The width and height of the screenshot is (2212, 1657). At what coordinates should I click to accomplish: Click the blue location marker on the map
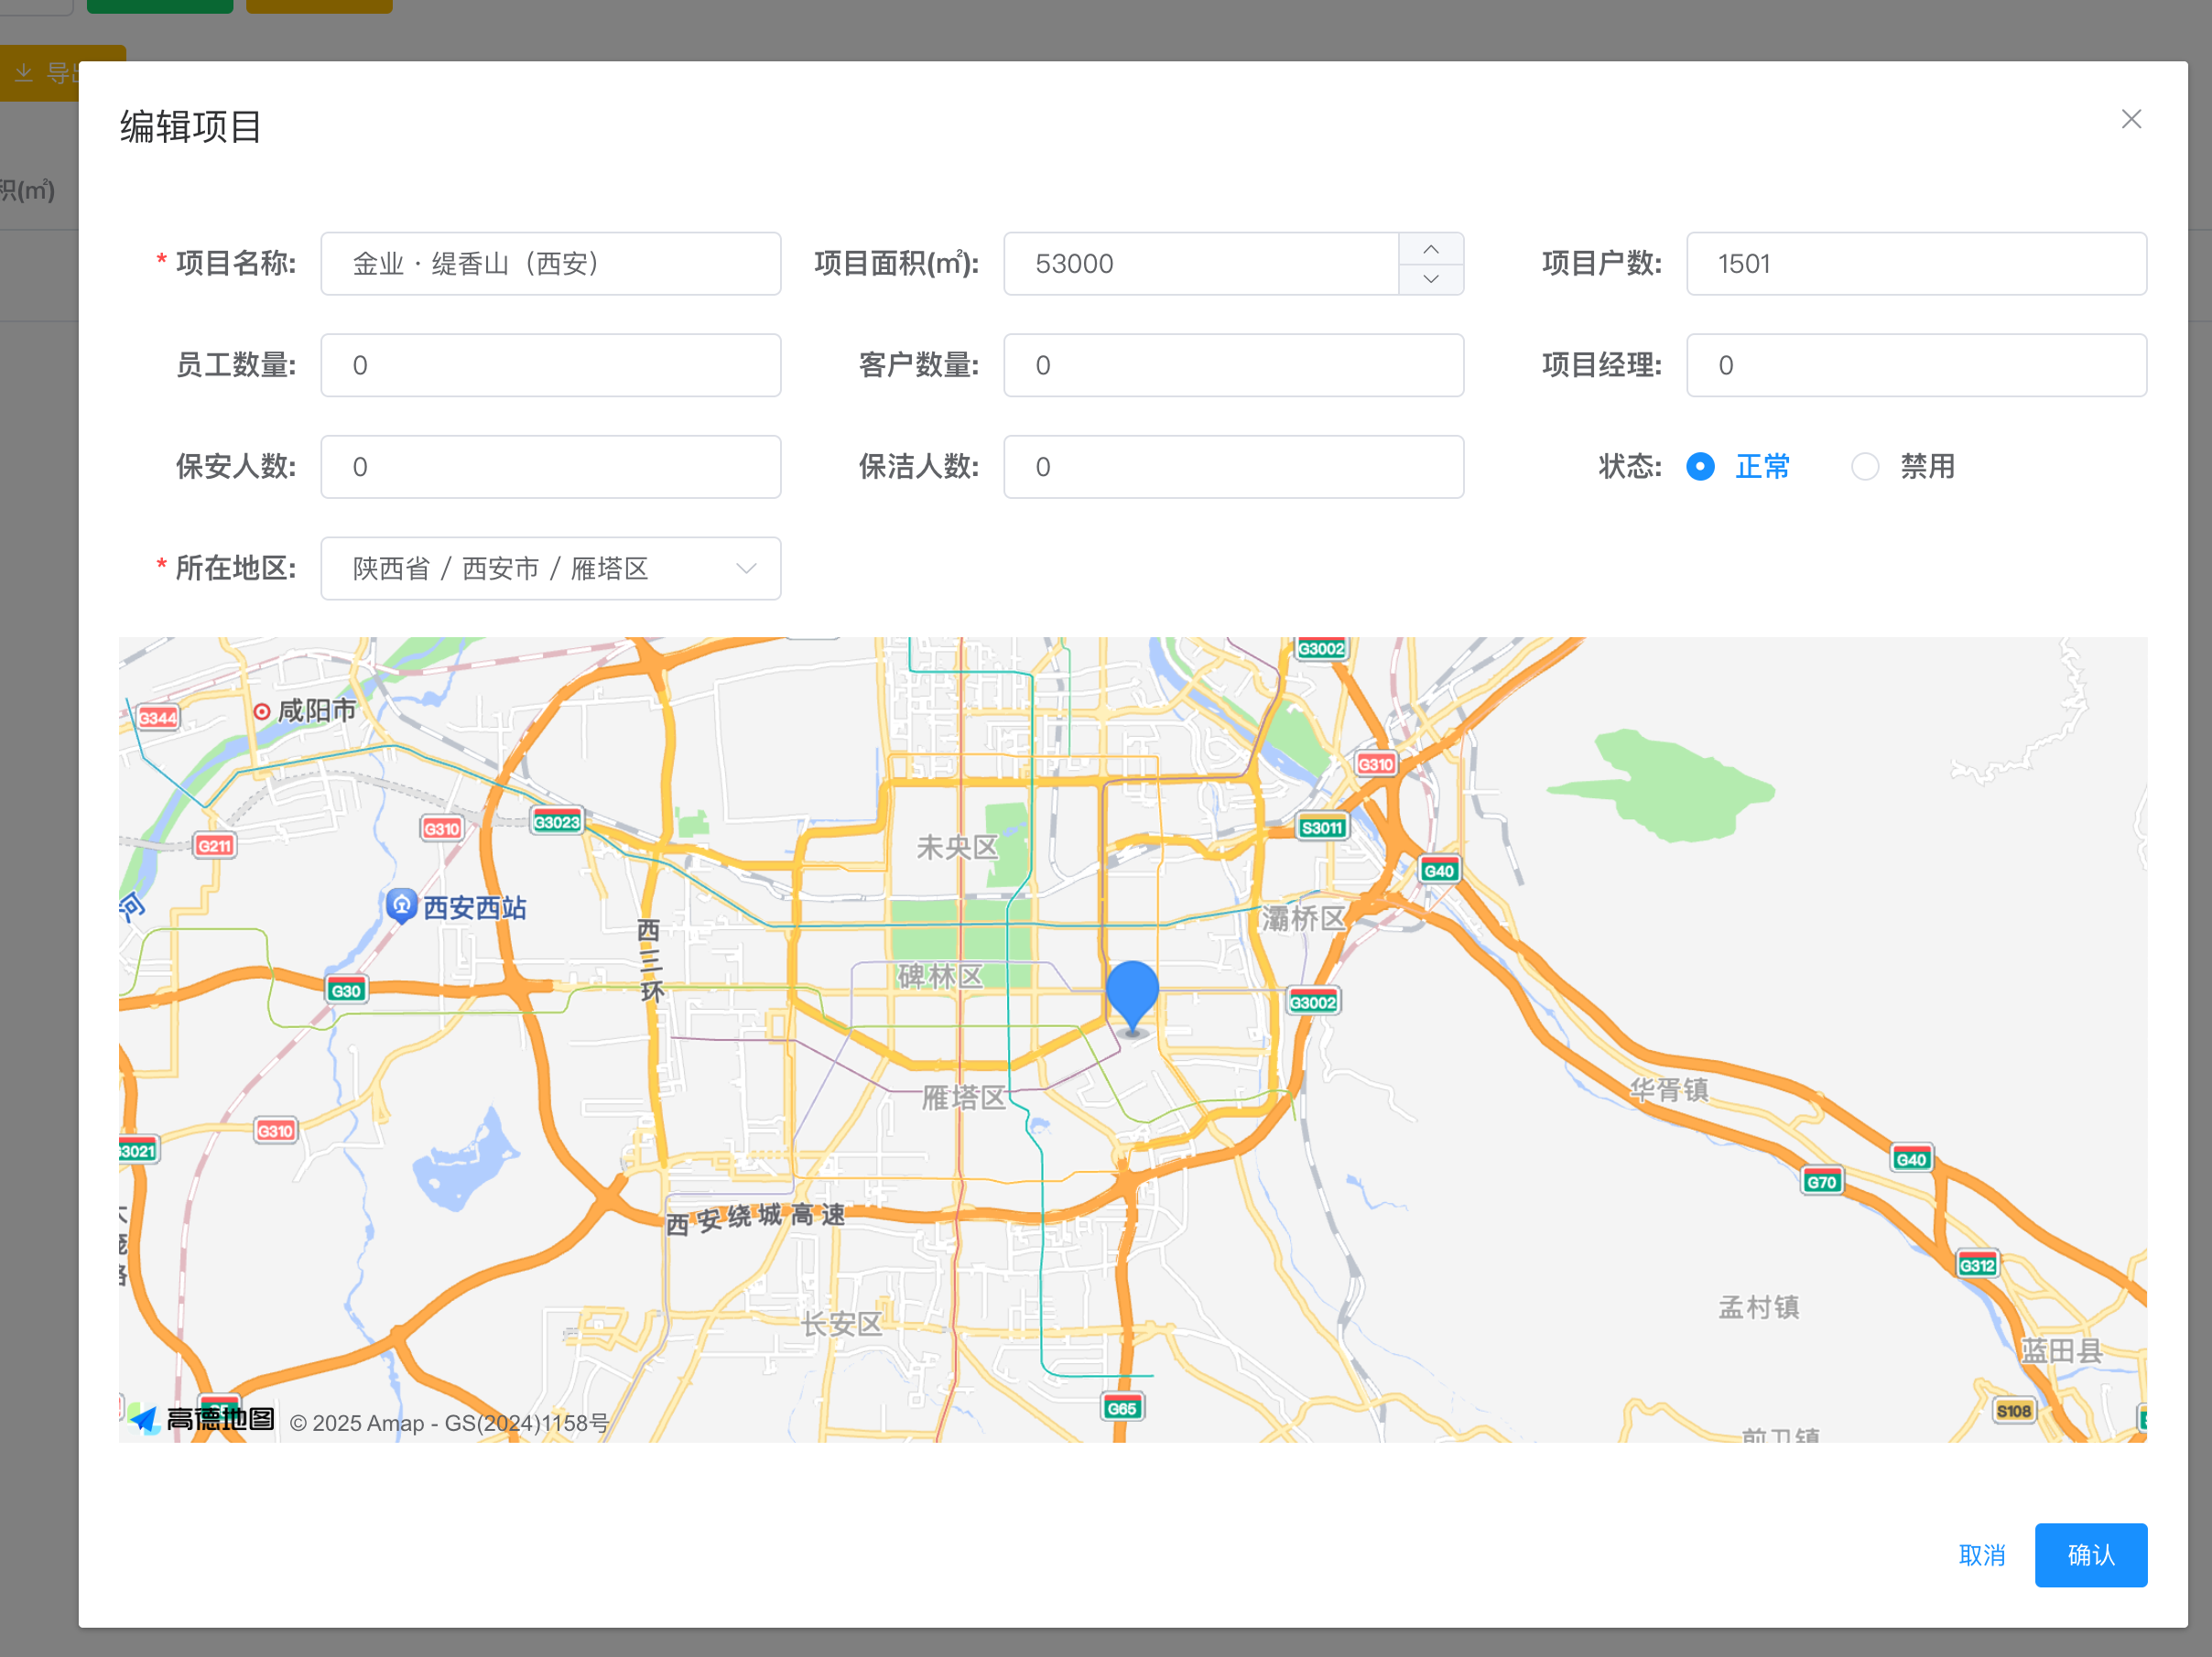tap(1133, 990)
